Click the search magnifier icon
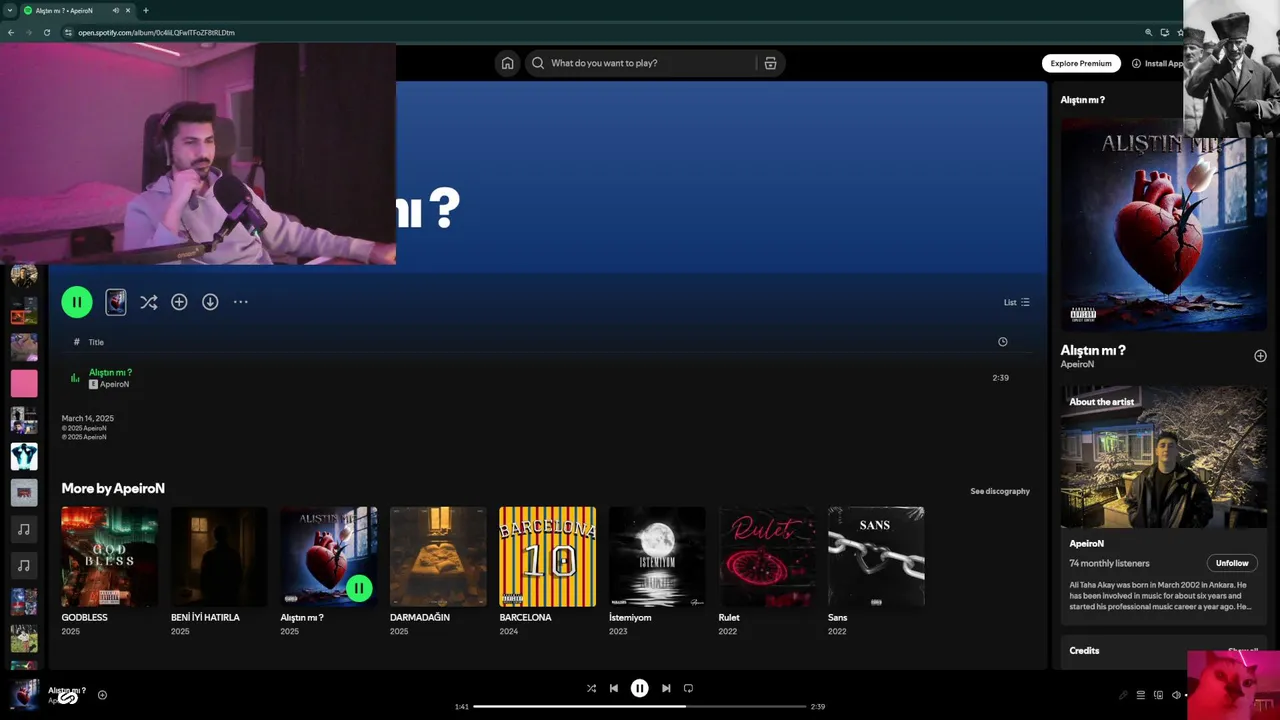 pos(538,63)
